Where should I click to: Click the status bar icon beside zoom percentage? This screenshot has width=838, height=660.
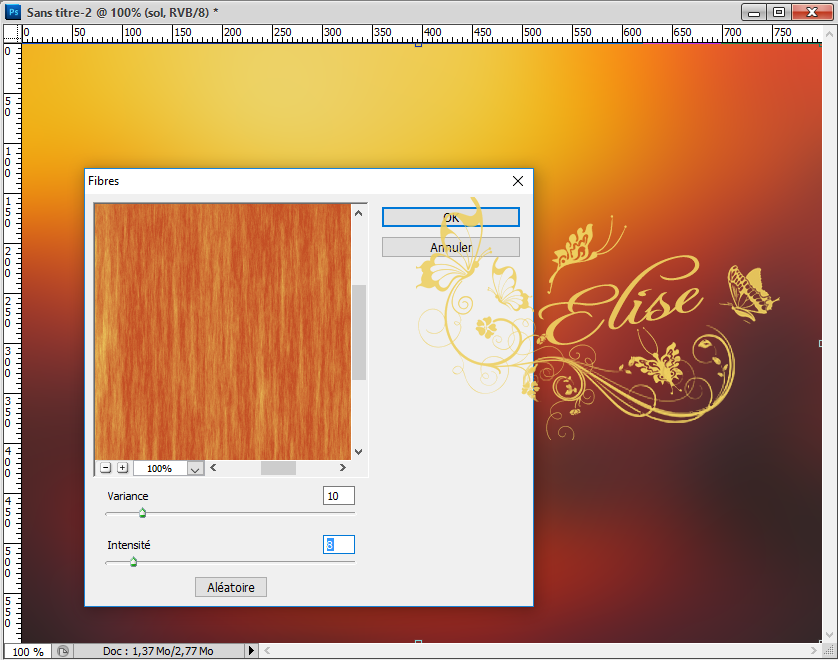(x=63, y=651)
